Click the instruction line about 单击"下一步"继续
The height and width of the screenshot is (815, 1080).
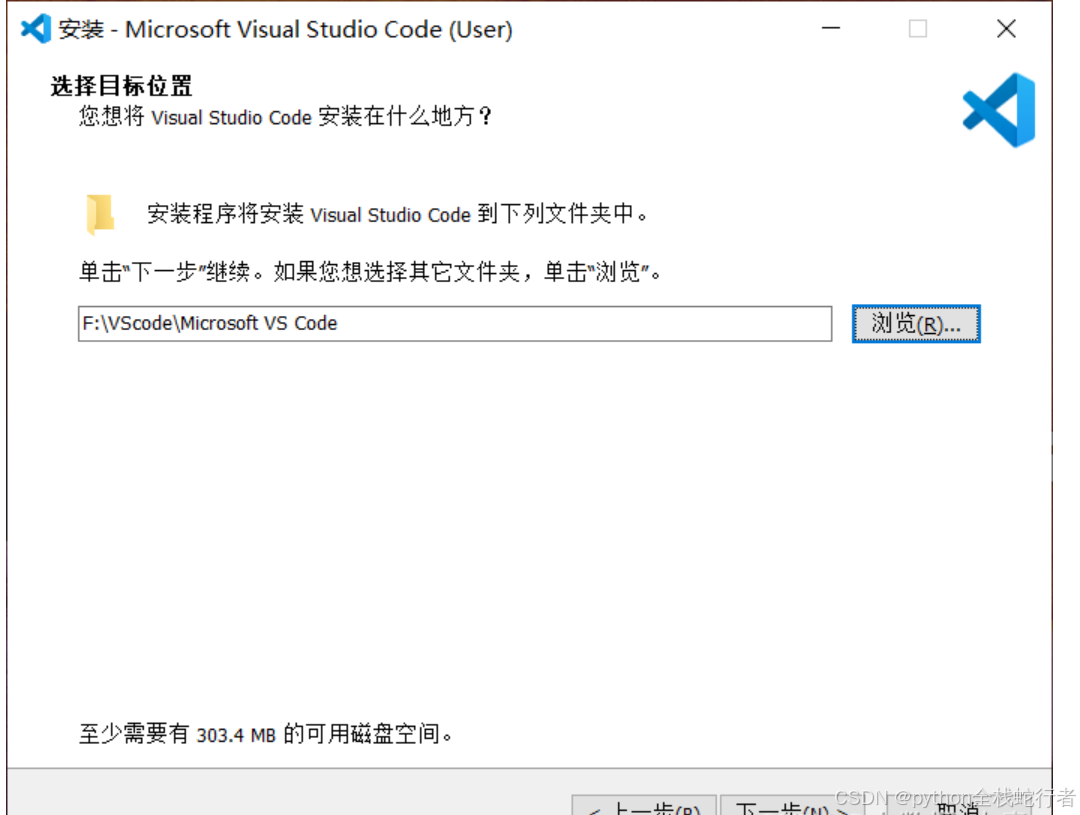pyautogui.click(x=371, y=271)
